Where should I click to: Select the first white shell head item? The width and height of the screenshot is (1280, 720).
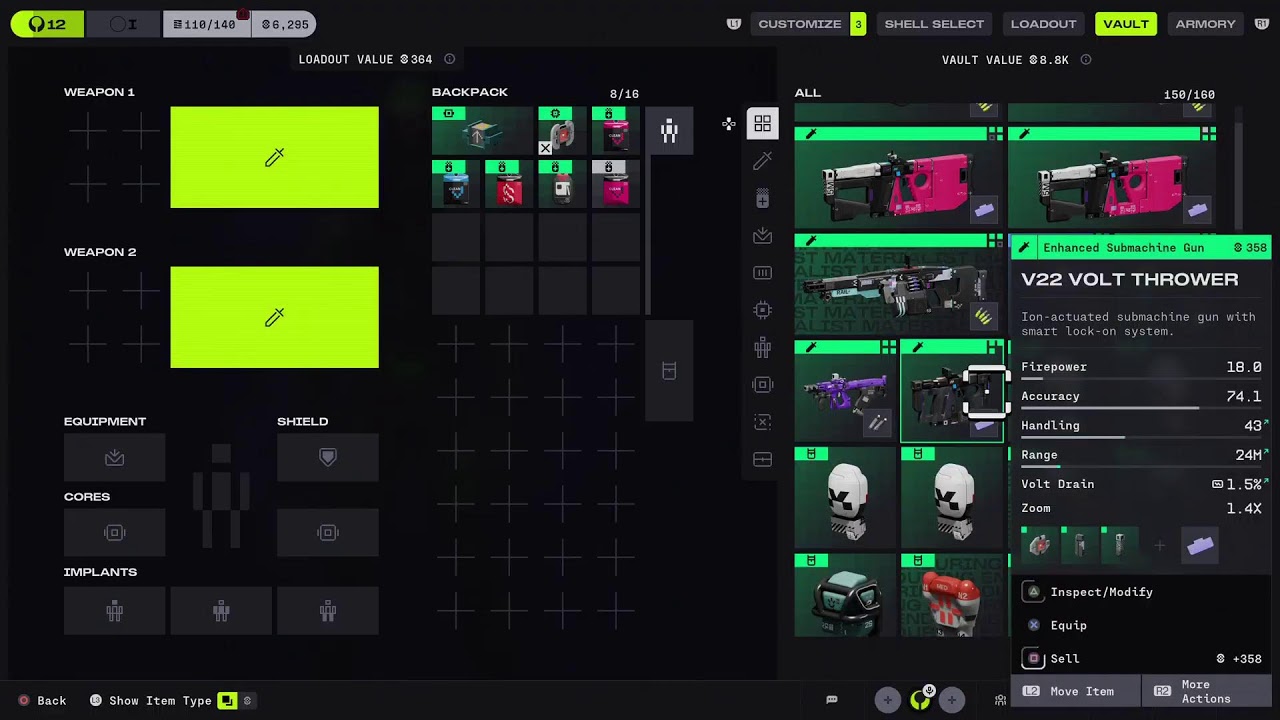pyautogui.click(x=845, y=498)
